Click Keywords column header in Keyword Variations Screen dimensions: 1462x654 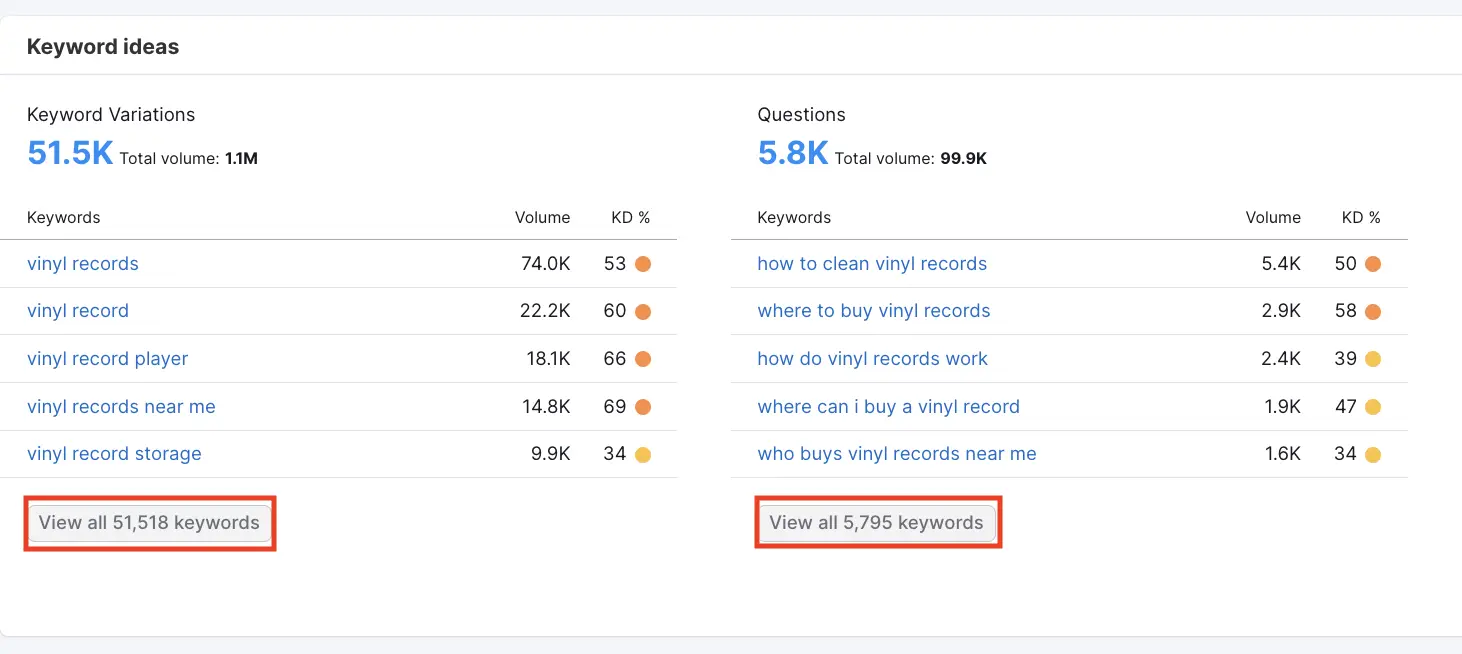pyautogui.click(x=64, y=217)
